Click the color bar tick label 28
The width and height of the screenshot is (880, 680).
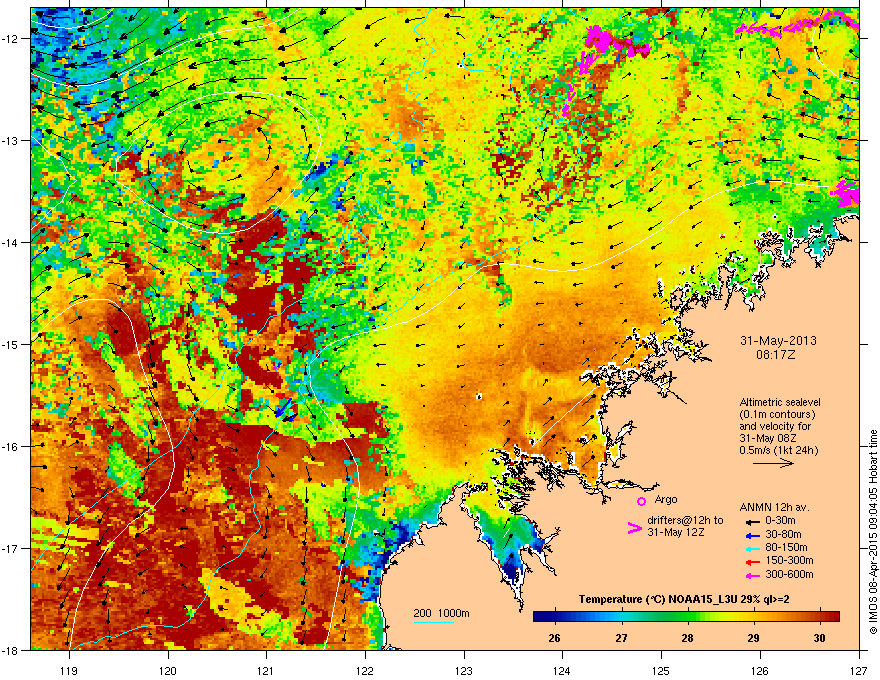pos(687,638)
